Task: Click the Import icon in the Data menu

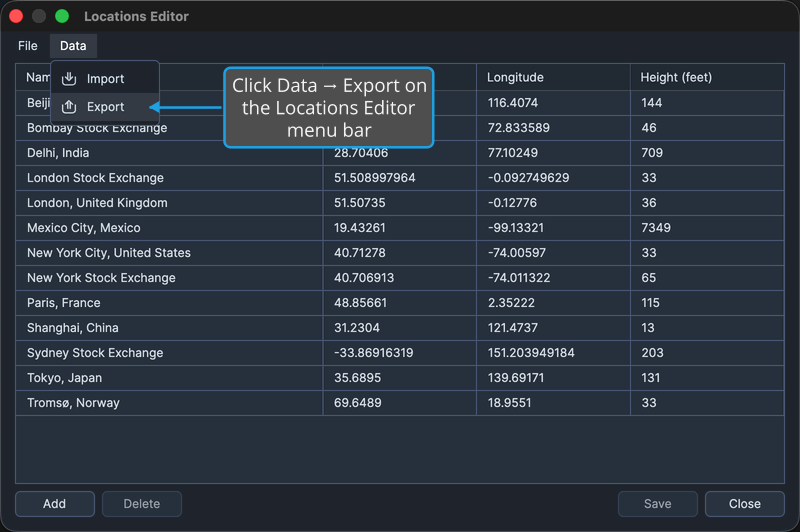Action: [x=69, y=79]
